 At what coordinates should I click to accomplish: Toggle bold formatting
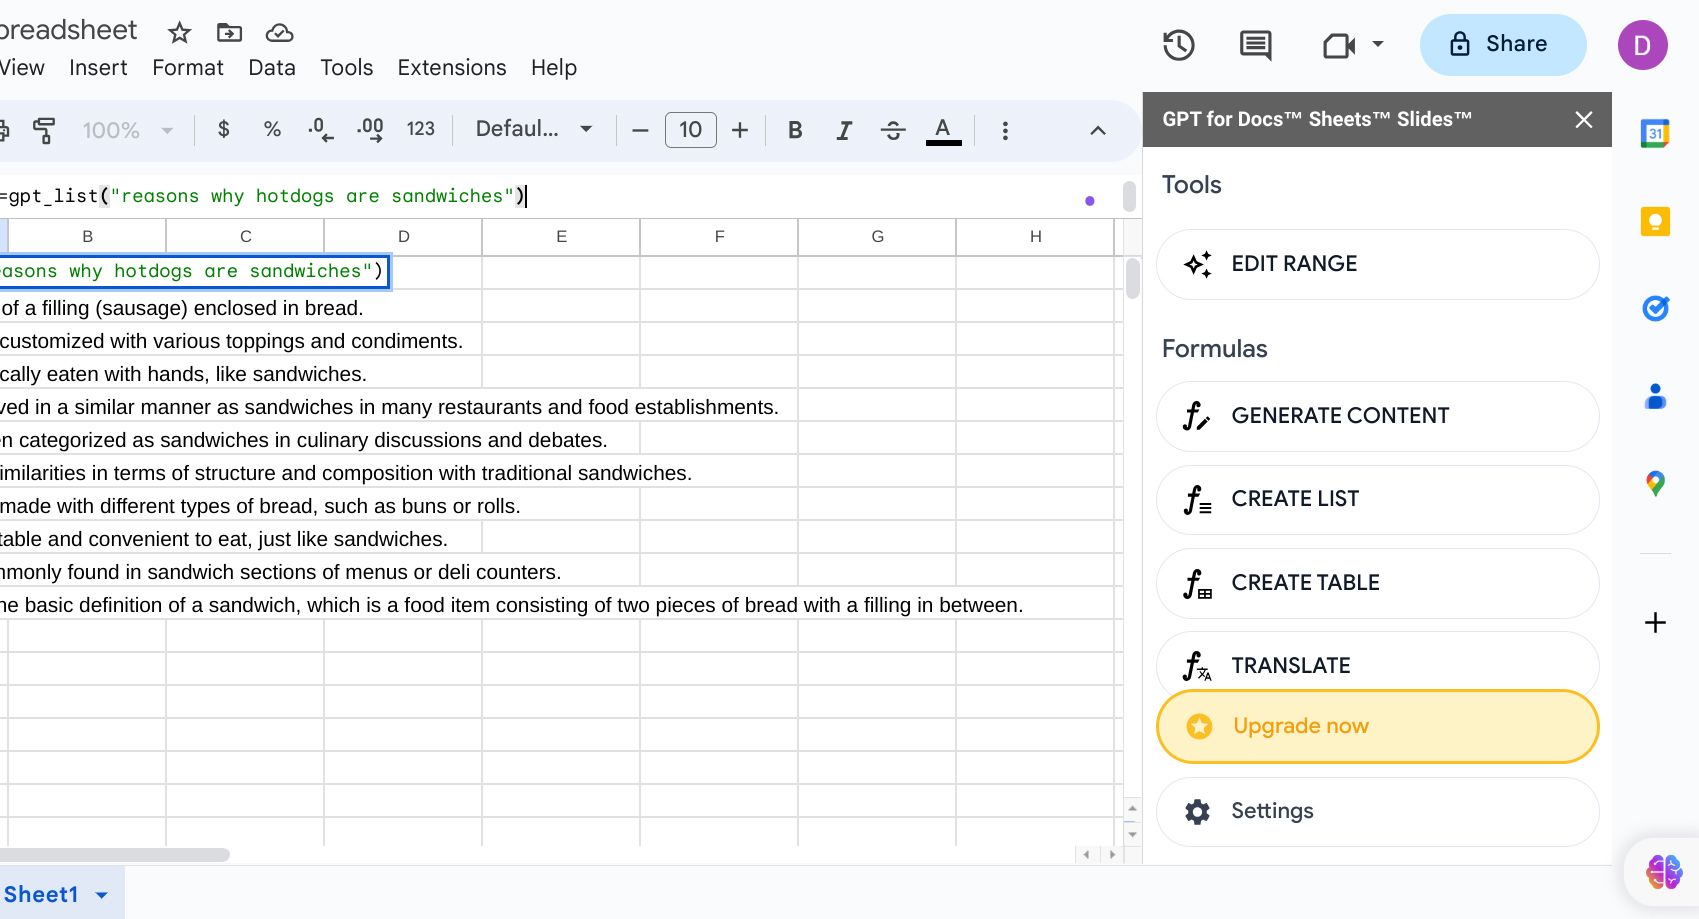pyautogui.click(x=795, y=130)
